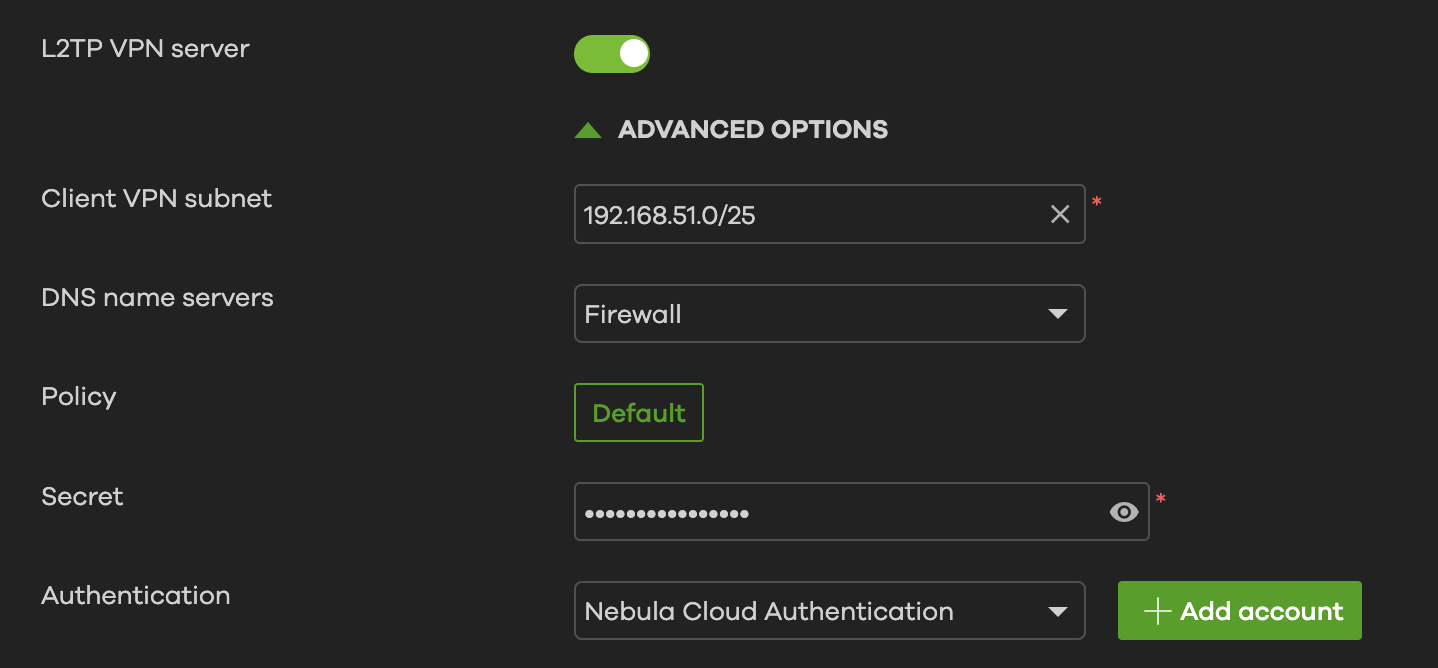Toggle the L2TP VPN server switch
The height and width of the screenshot is (668, 1438).
pyautogui.click(x=611, y=54)
